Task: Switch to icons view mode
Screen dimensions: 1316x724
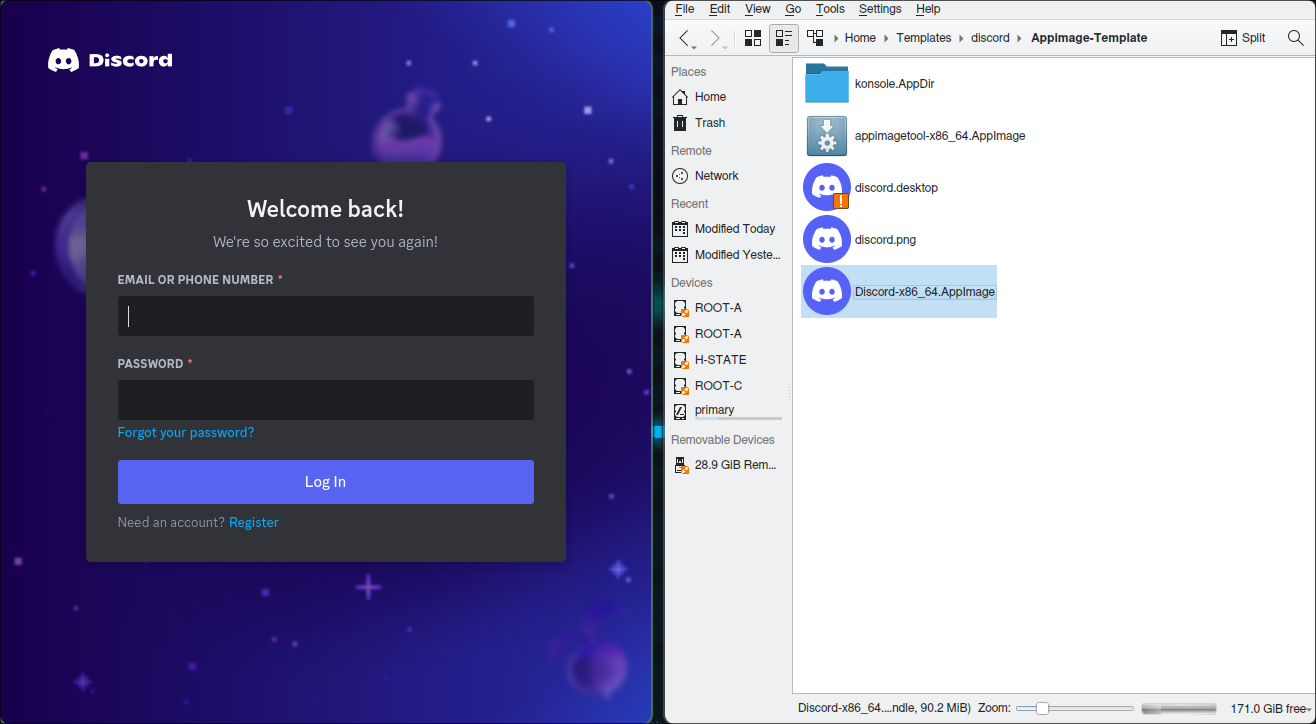Action: click(x=753, y=38)
